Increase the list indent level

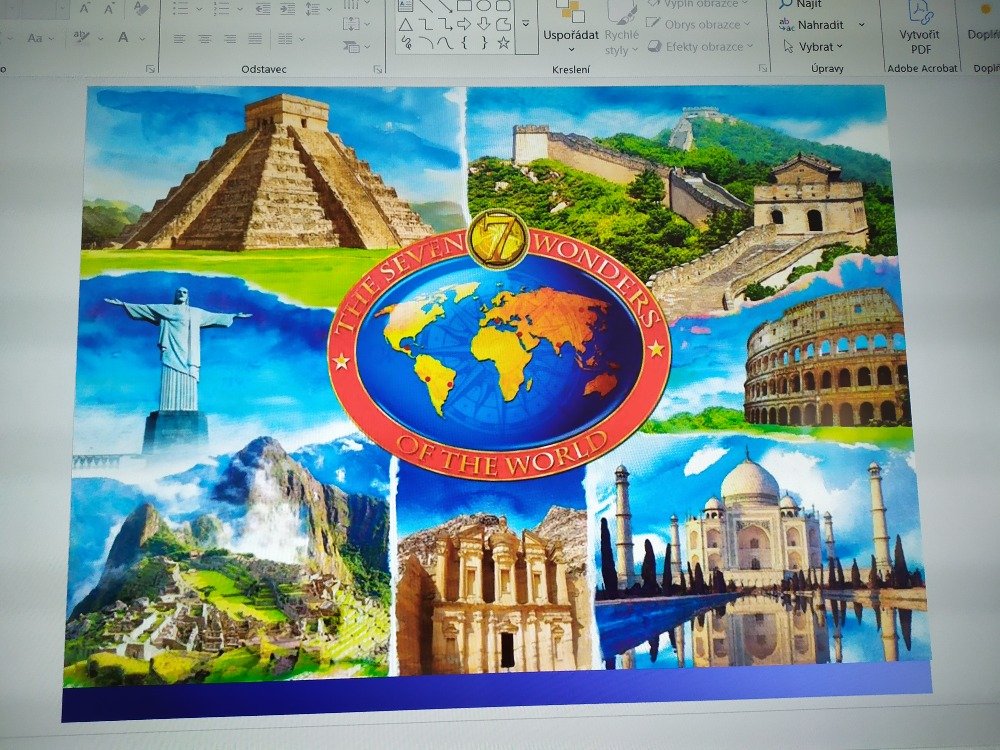click(x=288, y=9)
